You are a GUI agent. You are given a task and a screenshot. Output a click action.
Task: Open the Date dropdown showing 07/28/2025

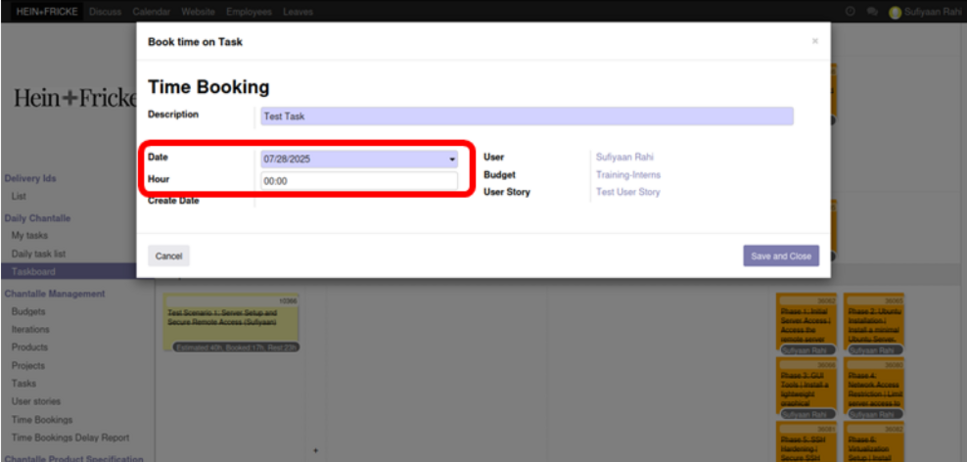pyautogui.click(x=358, y=159)
